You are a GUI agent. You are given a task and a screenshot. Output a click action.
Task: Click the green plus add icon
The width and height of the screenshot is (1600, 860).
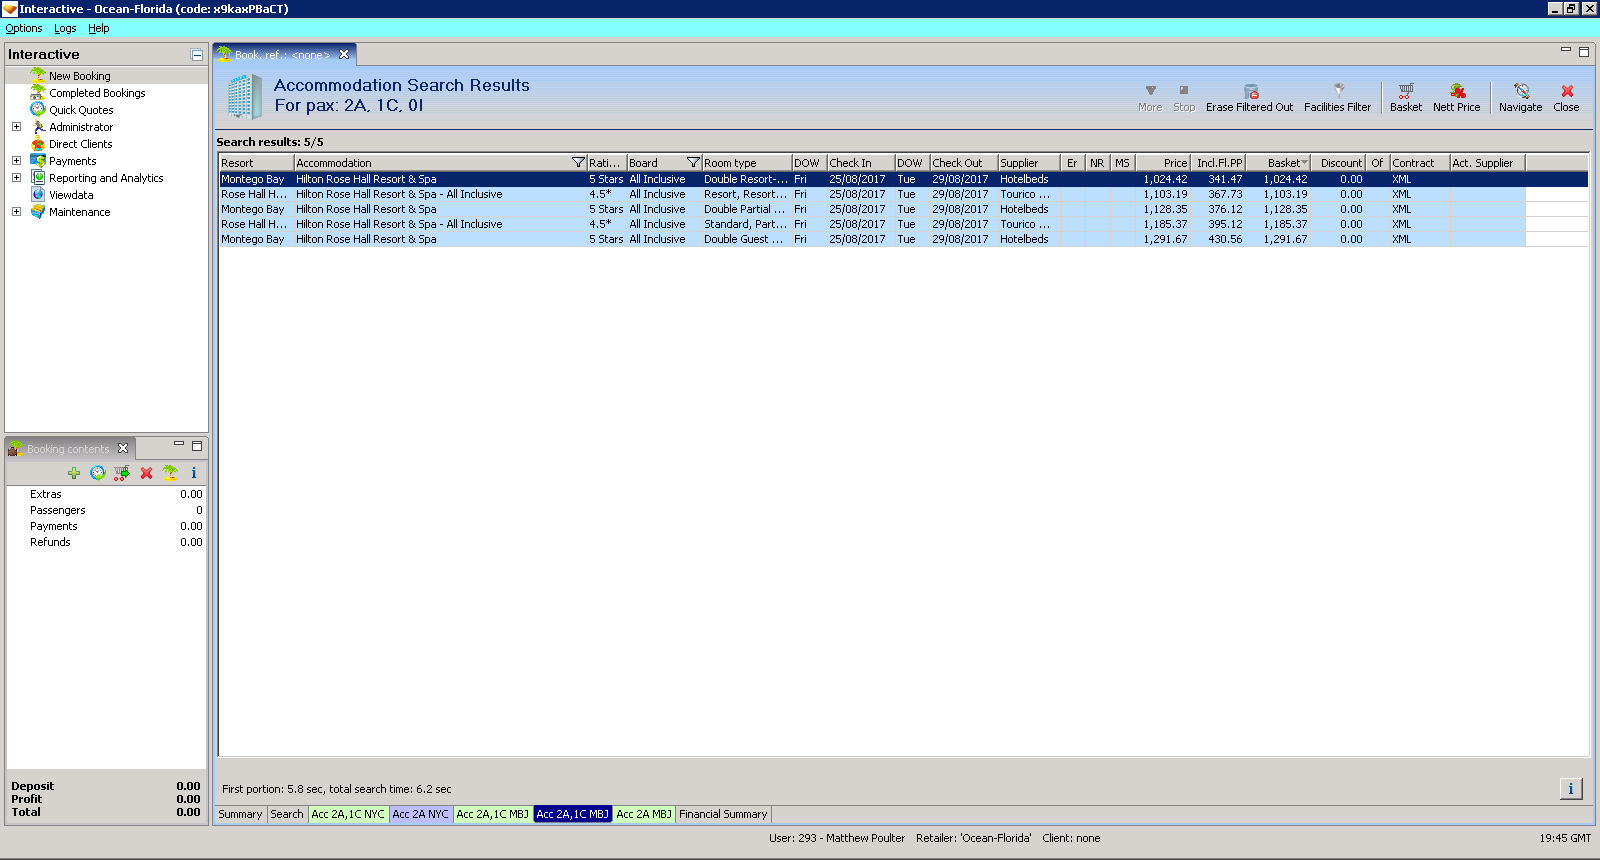coord(74,473)
